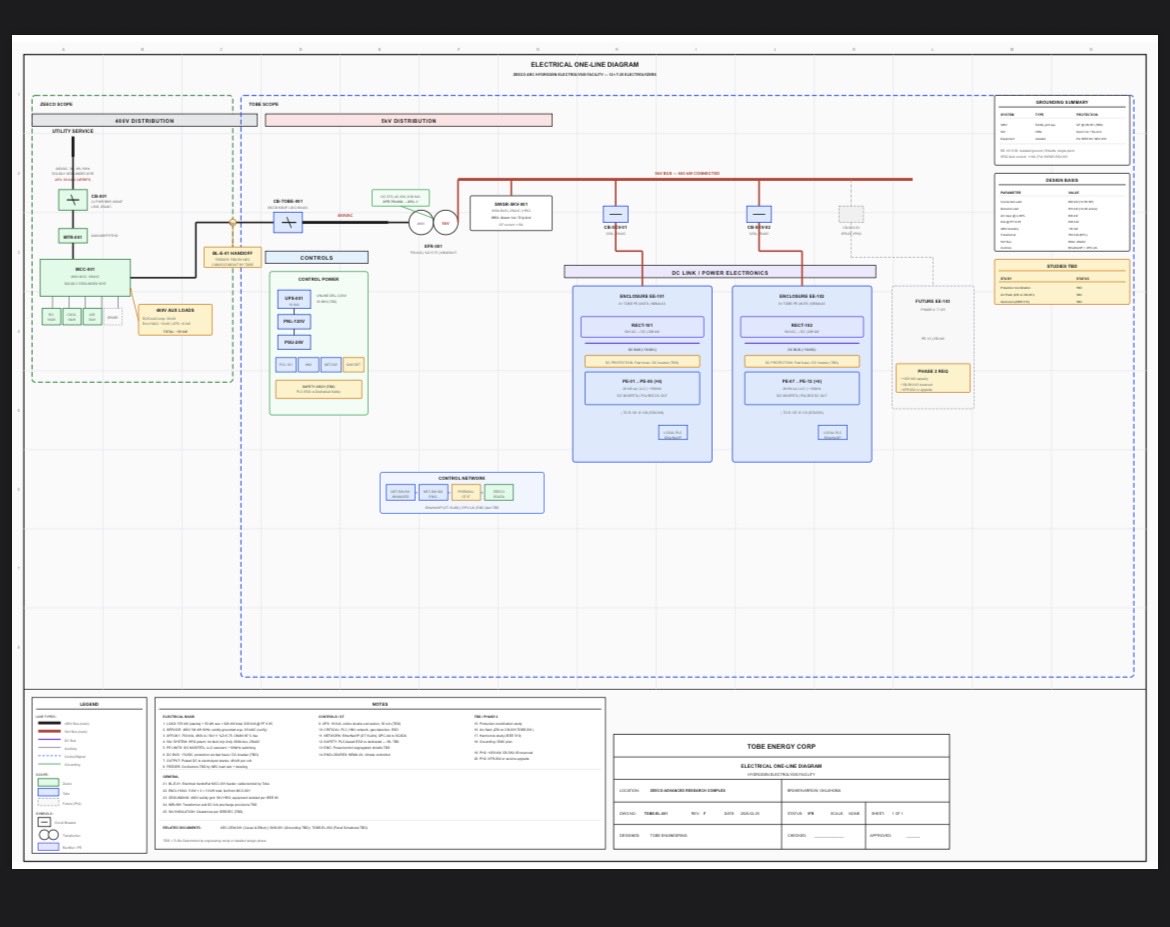Select the Controls header bar

(x=316, y=258)
